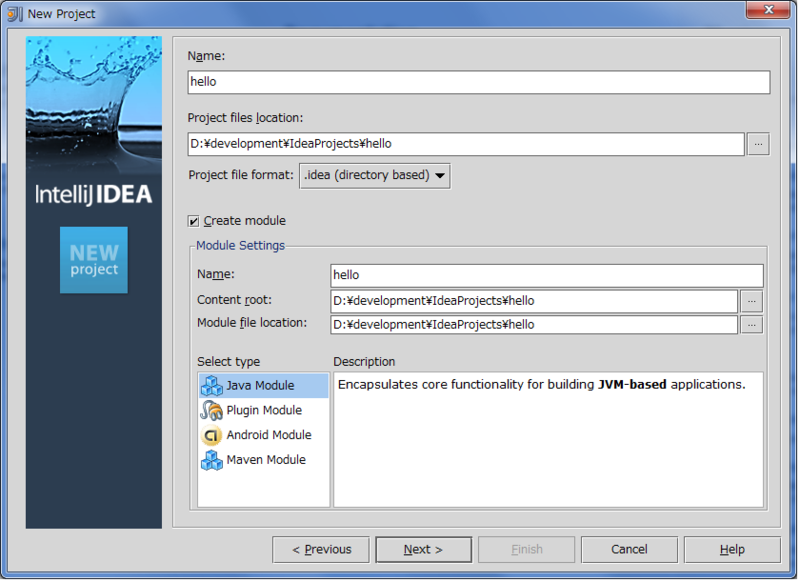Click the NEW project banner image
The image size is (800, 582).
pyautogui.click(x=94, y=261)
